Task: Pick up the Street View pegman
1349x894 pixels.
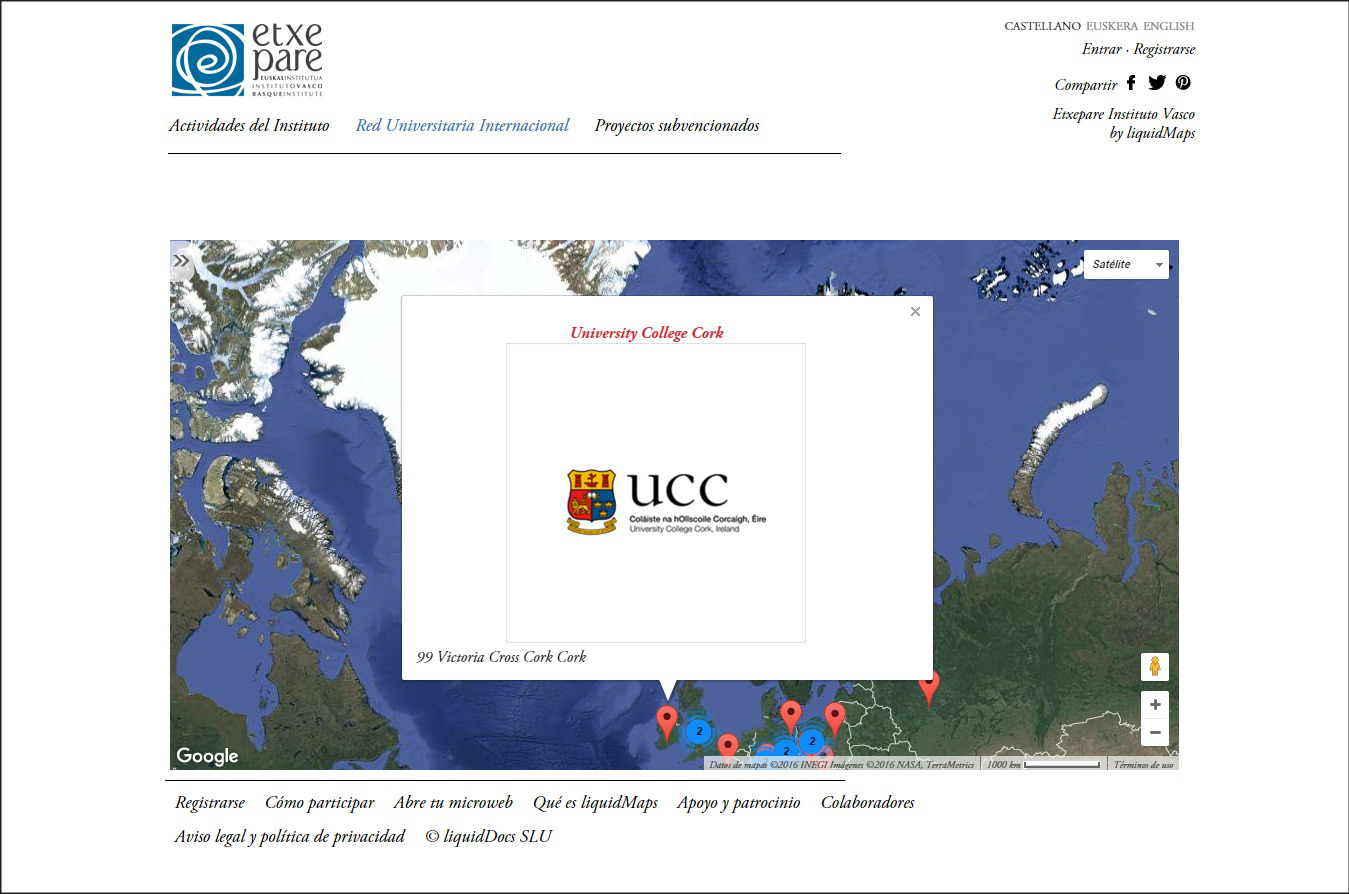Action: (x=1155, y=667)
